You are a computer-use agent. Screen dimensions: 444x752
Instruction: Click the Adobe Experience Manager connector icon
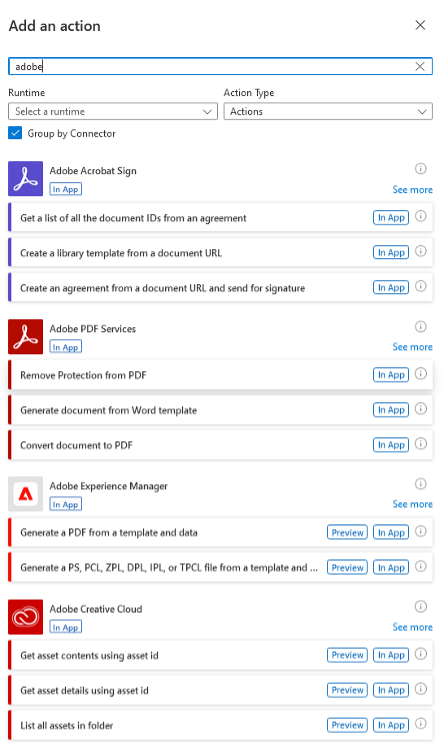point(25,494)
